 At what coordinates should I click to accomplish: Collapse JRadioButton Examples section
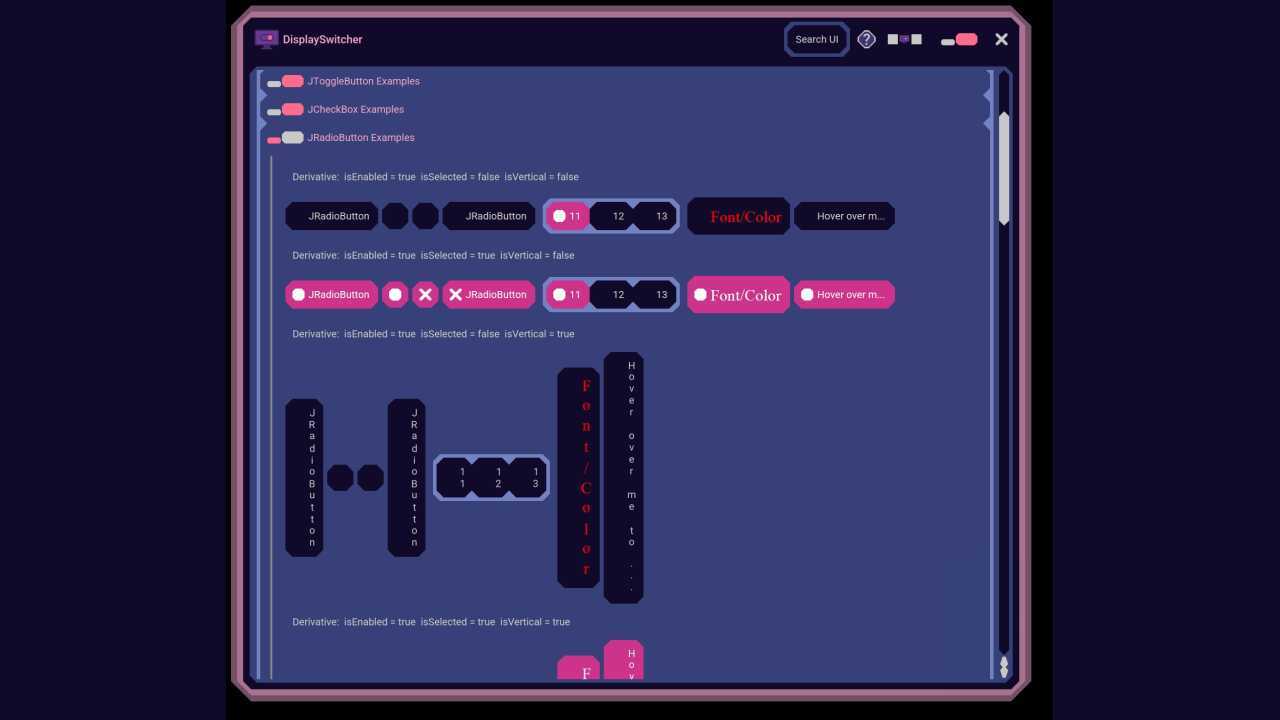285,138
